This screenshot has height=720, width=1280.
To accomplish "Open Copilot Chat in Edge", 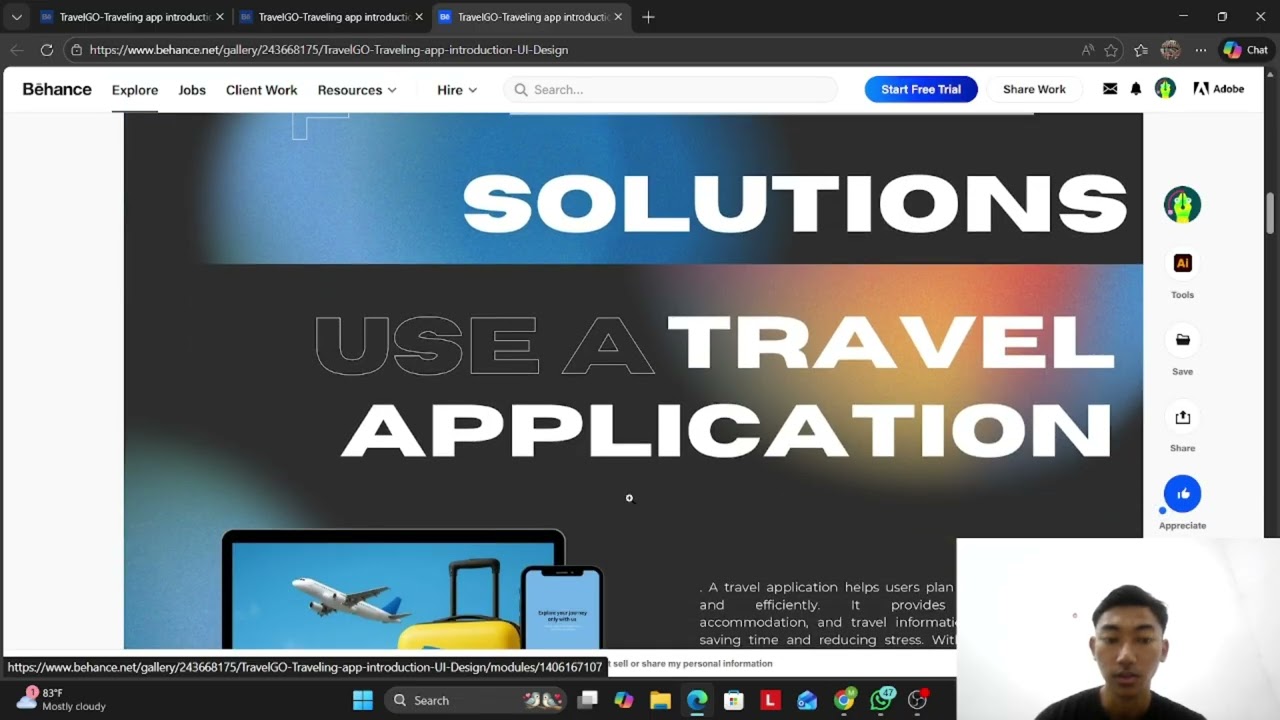I will (1246, 49).
